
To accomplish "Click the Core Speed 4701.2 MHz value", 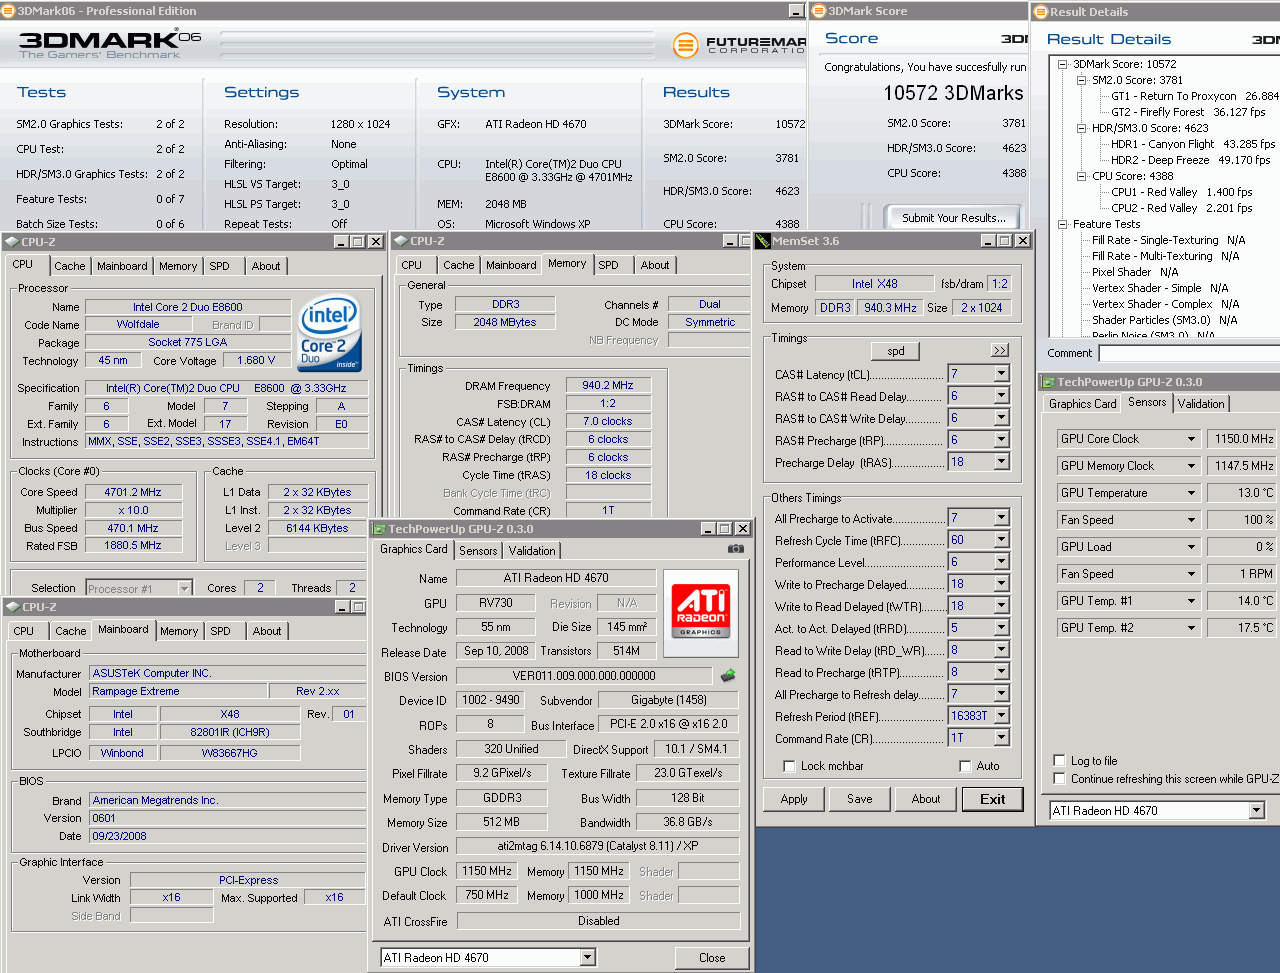I will [133, 492].
